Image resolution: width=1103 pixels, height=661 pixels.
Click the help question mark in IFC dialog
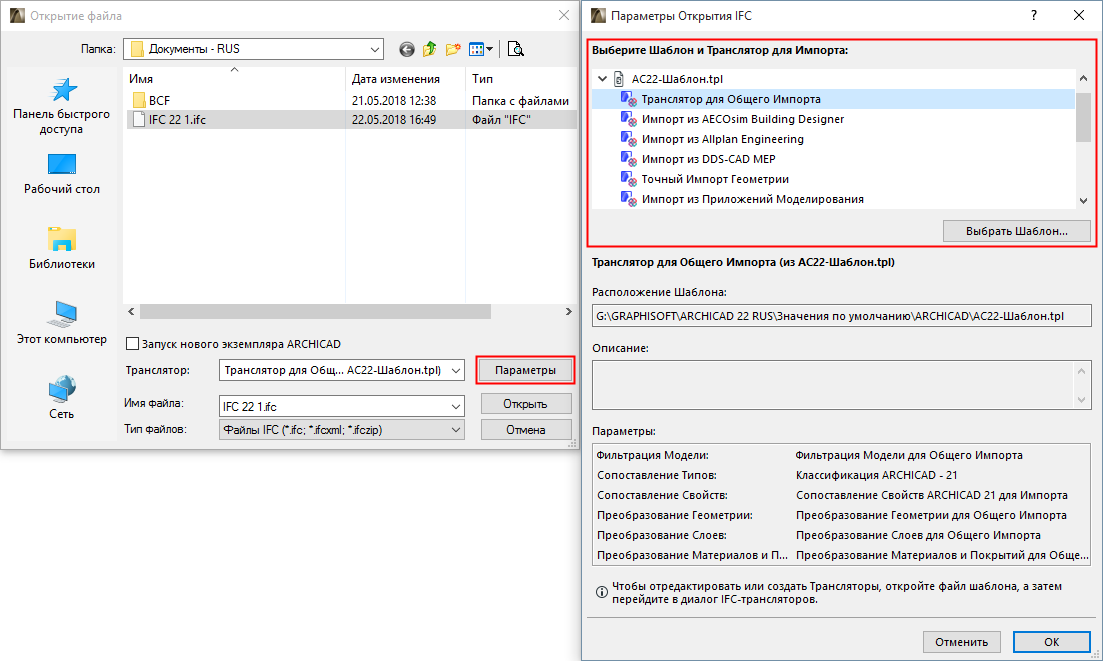1033,15
